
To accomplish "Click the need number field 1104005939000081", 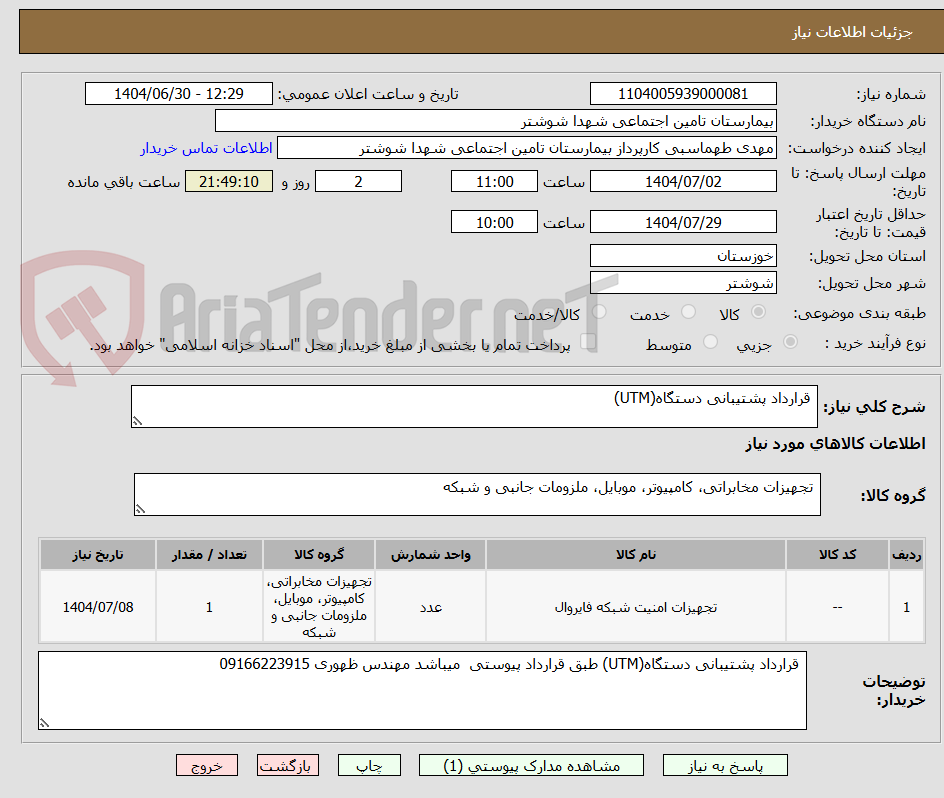I will click(683, 93).
